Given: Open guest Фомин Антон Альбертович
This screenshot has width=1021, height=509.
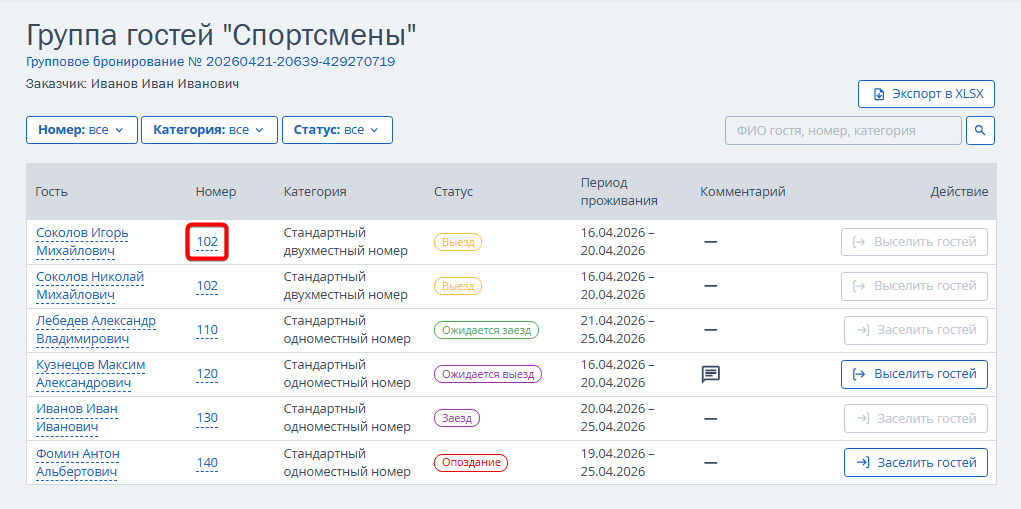Looking at the screenshot, I should [x=77, y=462].
